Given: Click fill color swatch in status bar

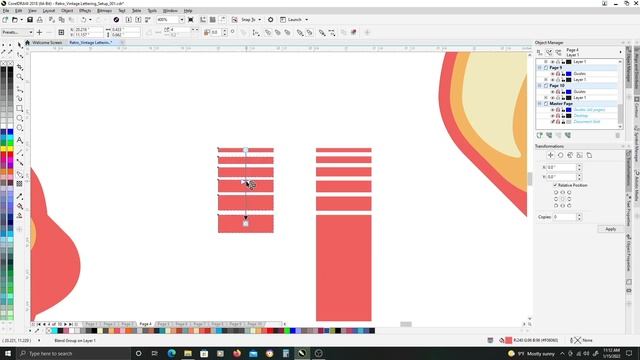Looking at the screenshot, I should point(509,340).
